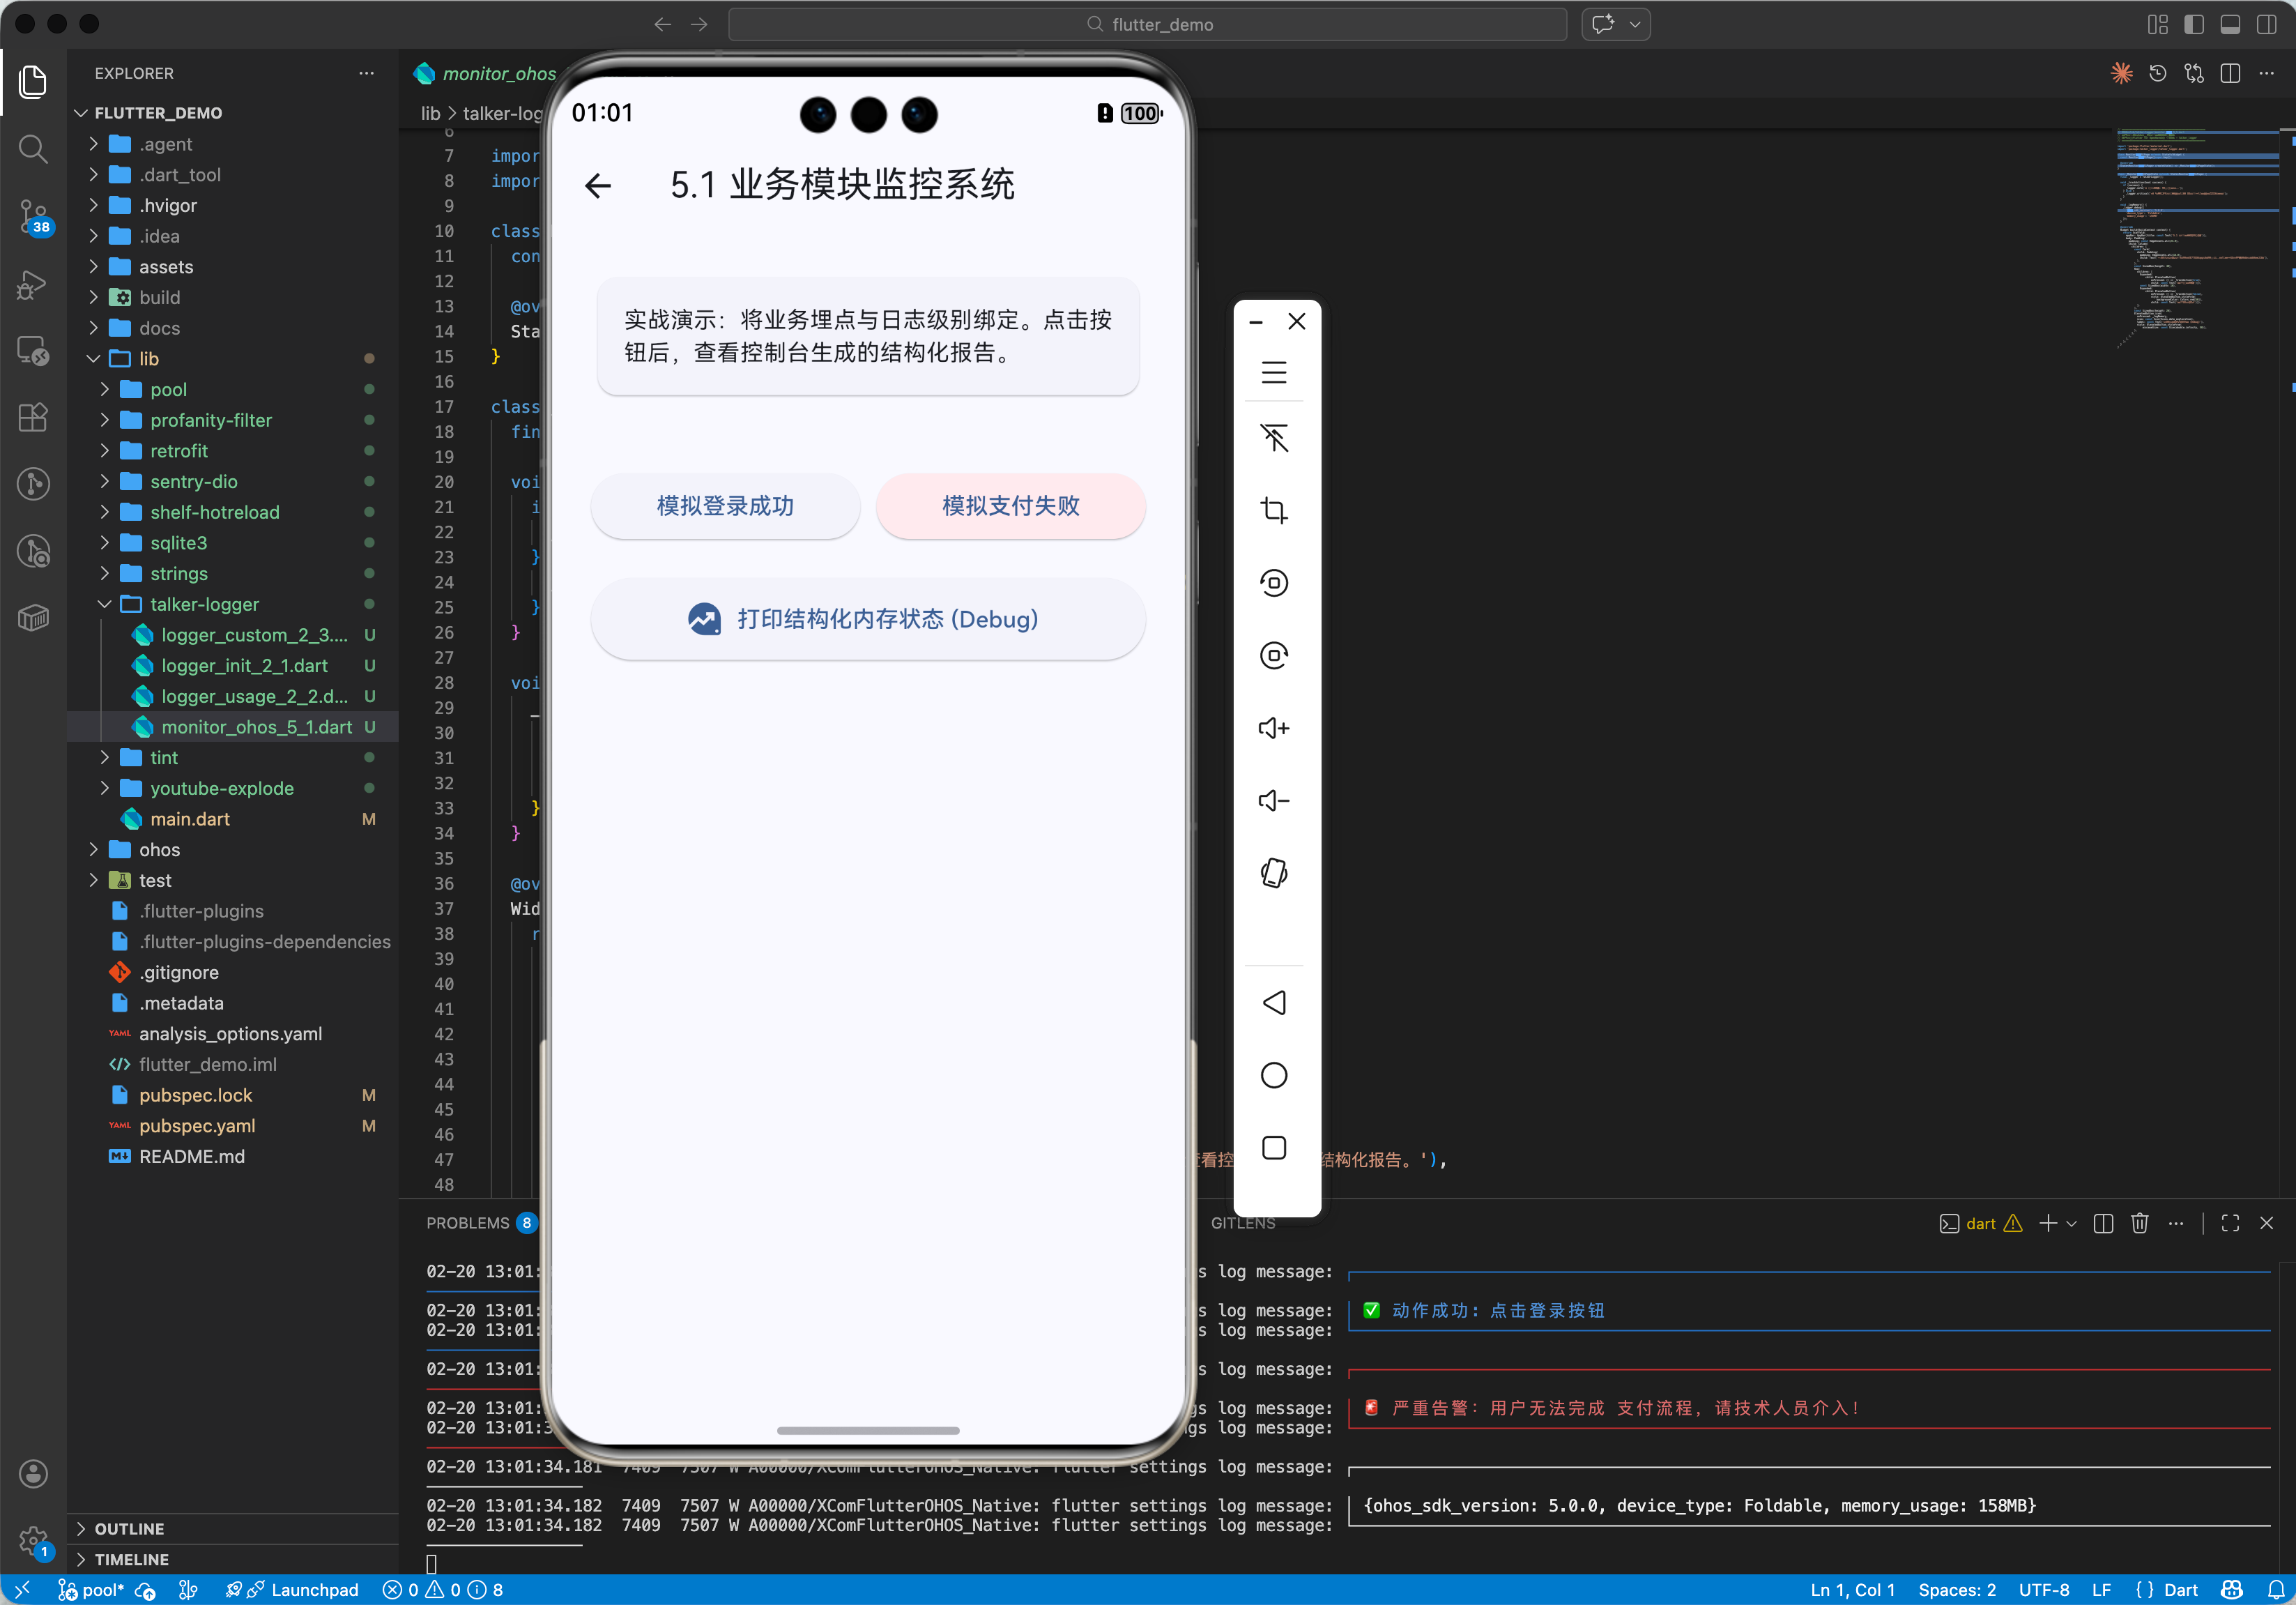The width and height of the screenshot is (2296, 1605).
Task: Tap the 模拟登录成功 button
Action: [x=725, y=506]
